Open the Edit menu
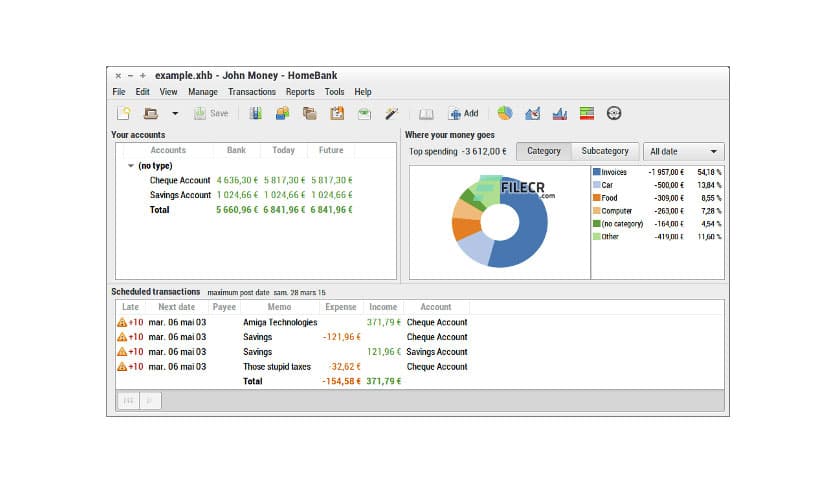836x484 pixels. [x=142, y=92]
